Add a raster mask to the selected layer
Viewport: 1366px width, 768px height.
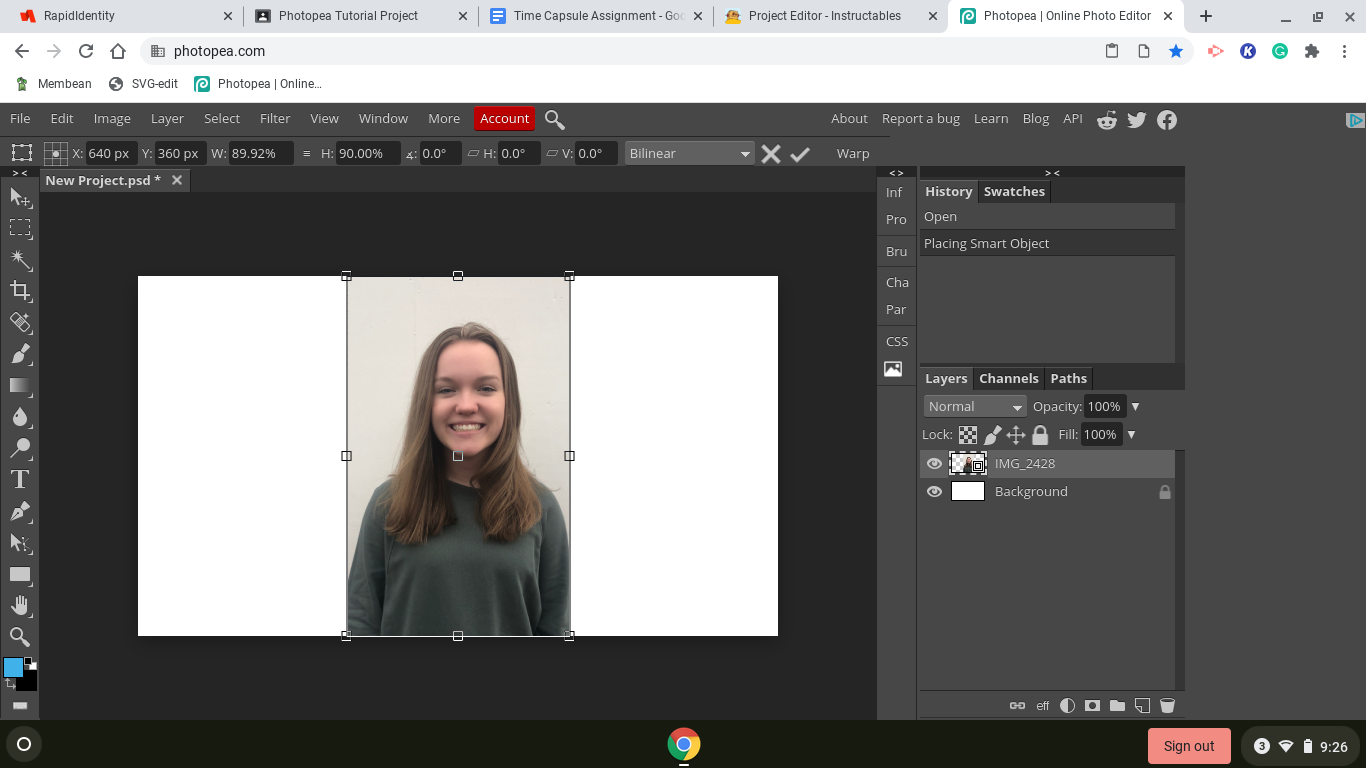[x=1092, y=705]
